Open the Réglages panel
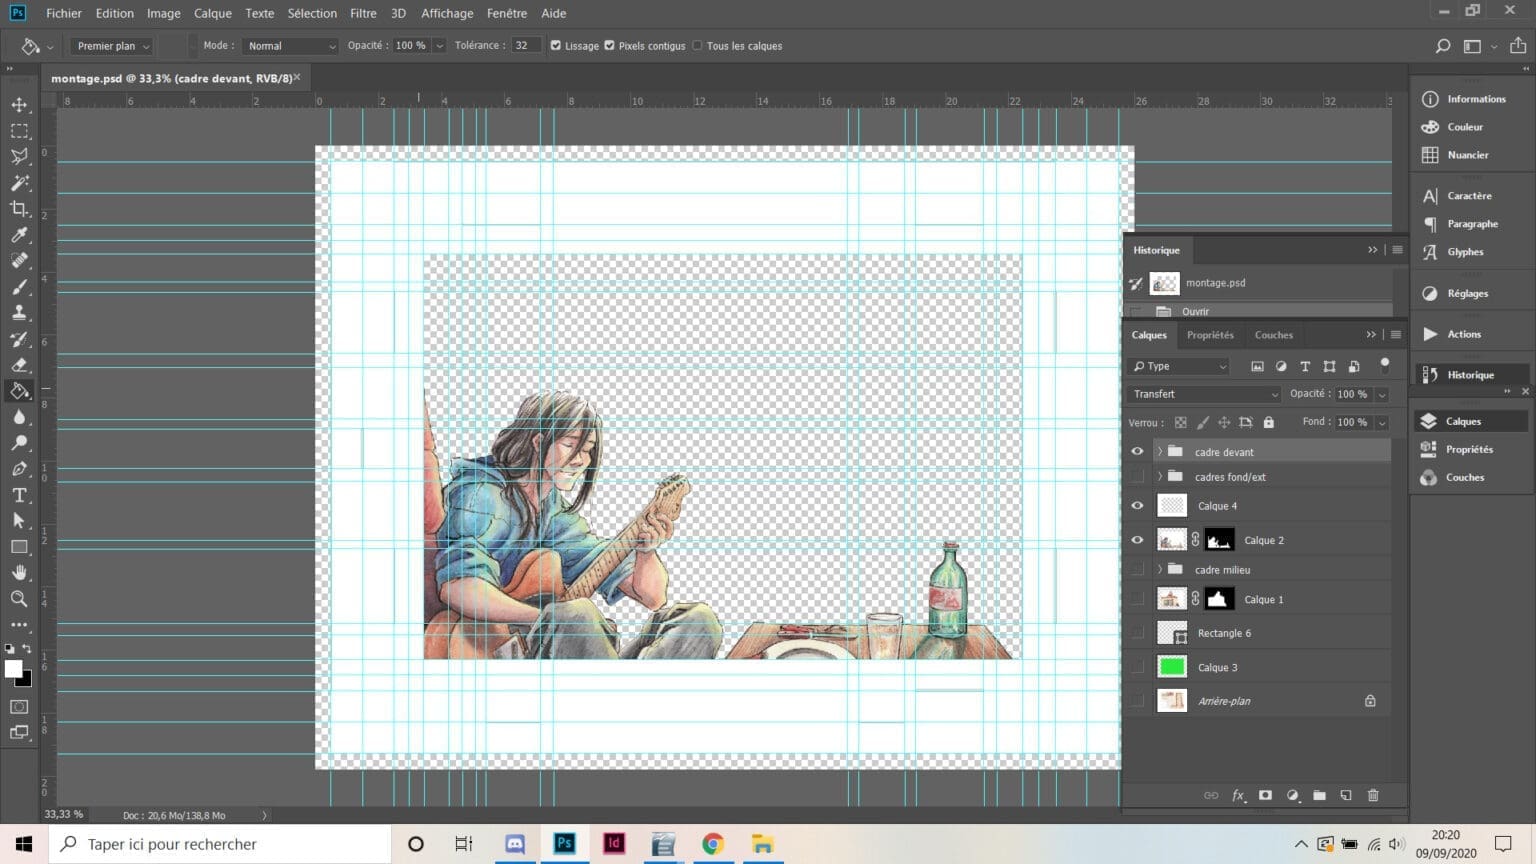 [x=1467, y=293]
